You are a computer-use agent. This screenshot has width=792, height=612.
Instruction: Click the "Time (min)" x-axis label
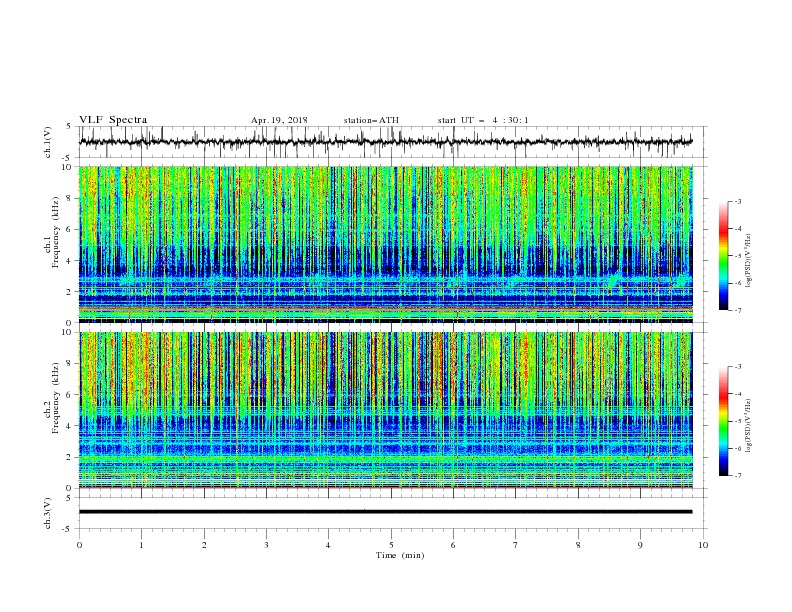[400, 555]
